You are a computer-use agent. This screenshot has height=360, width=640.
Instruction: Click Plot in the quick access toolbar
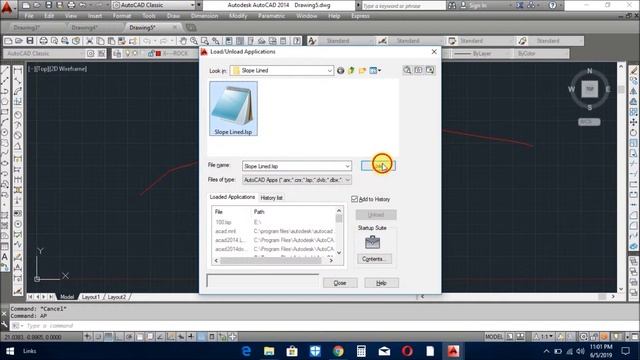coord(71,5)
